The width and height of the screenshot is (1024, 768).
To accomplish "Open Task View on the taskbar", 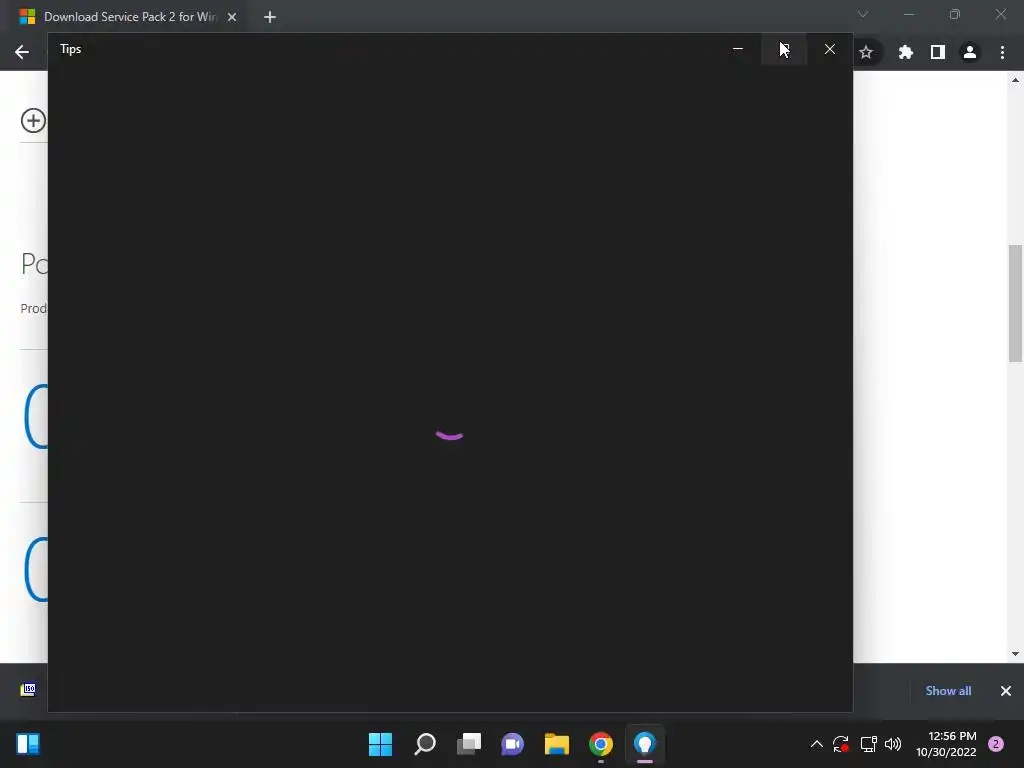I will coord(469,744).
